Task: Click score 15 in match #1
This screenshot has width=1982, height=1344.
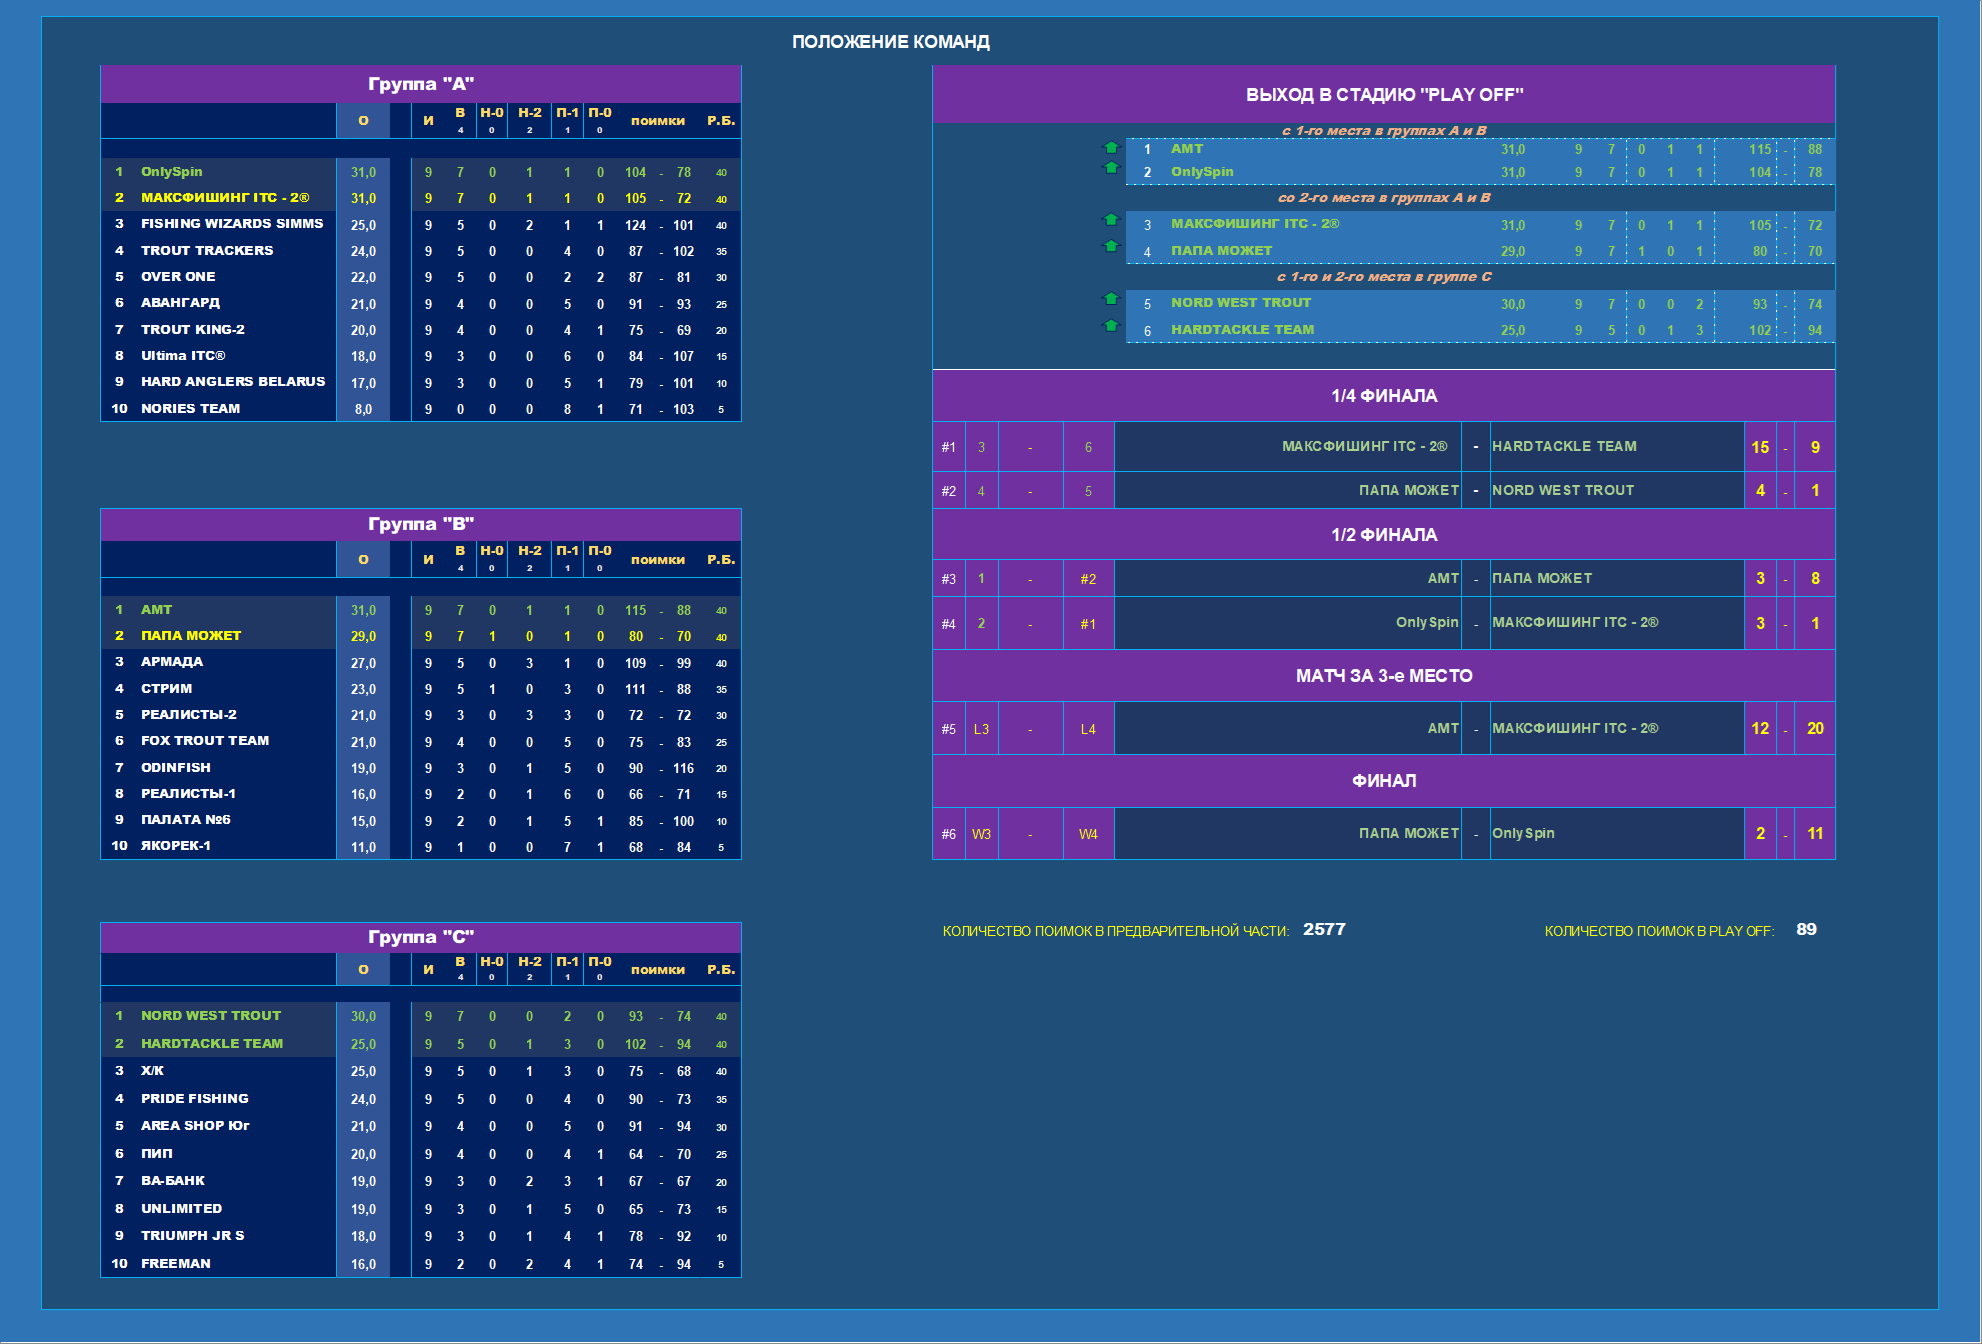Action: [1760, 448]
